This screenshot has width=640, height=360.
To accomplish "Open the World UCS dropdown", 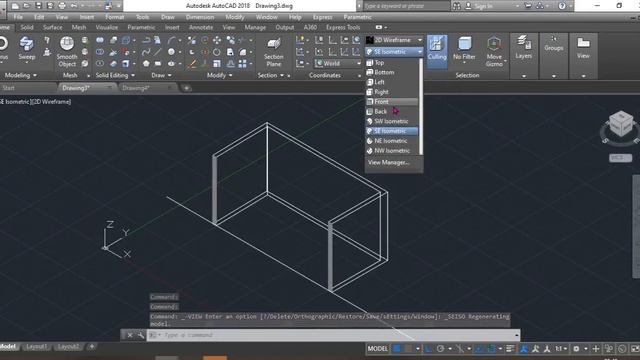I will pos(338,64).
